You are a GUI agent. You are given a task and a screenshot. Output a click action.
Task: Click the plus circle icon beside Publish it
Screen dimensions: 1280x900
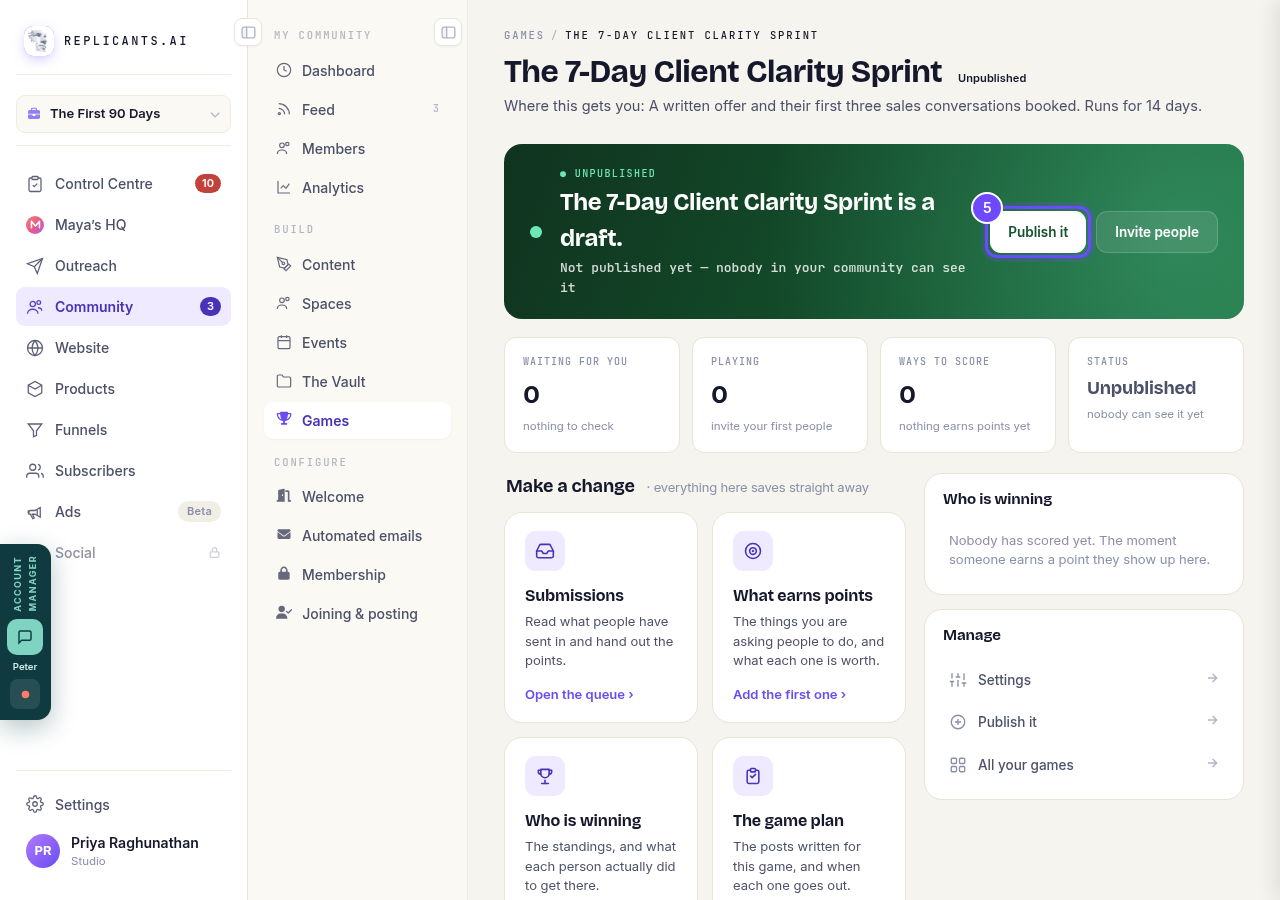tap(958, 722)
